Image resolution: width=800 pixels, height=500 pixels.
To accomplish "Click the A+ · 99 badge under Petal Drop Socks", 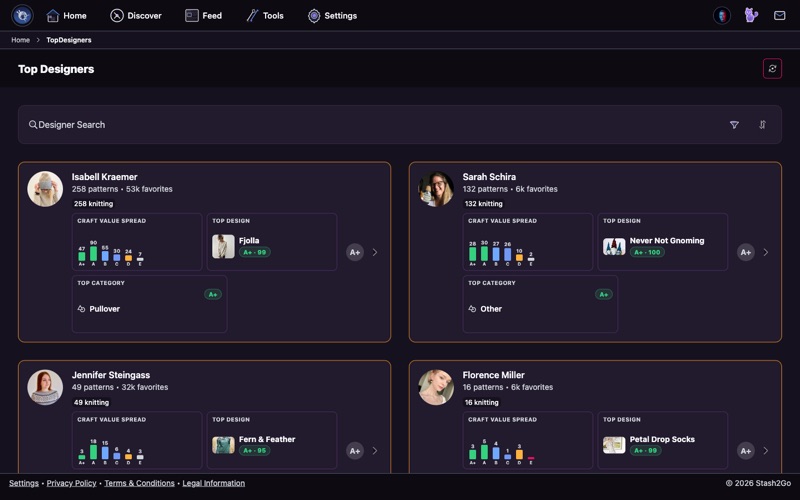I will tap(645, 451).
